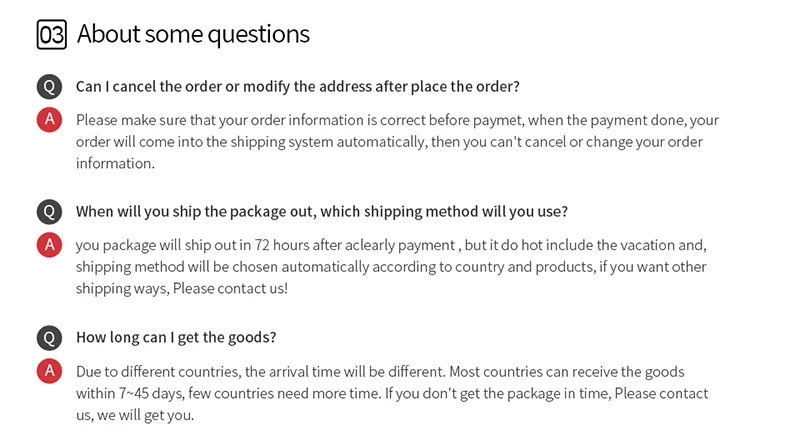Select the 'When will you ship' question
This screenshot has width=800, height=447.
click(321, 212)
